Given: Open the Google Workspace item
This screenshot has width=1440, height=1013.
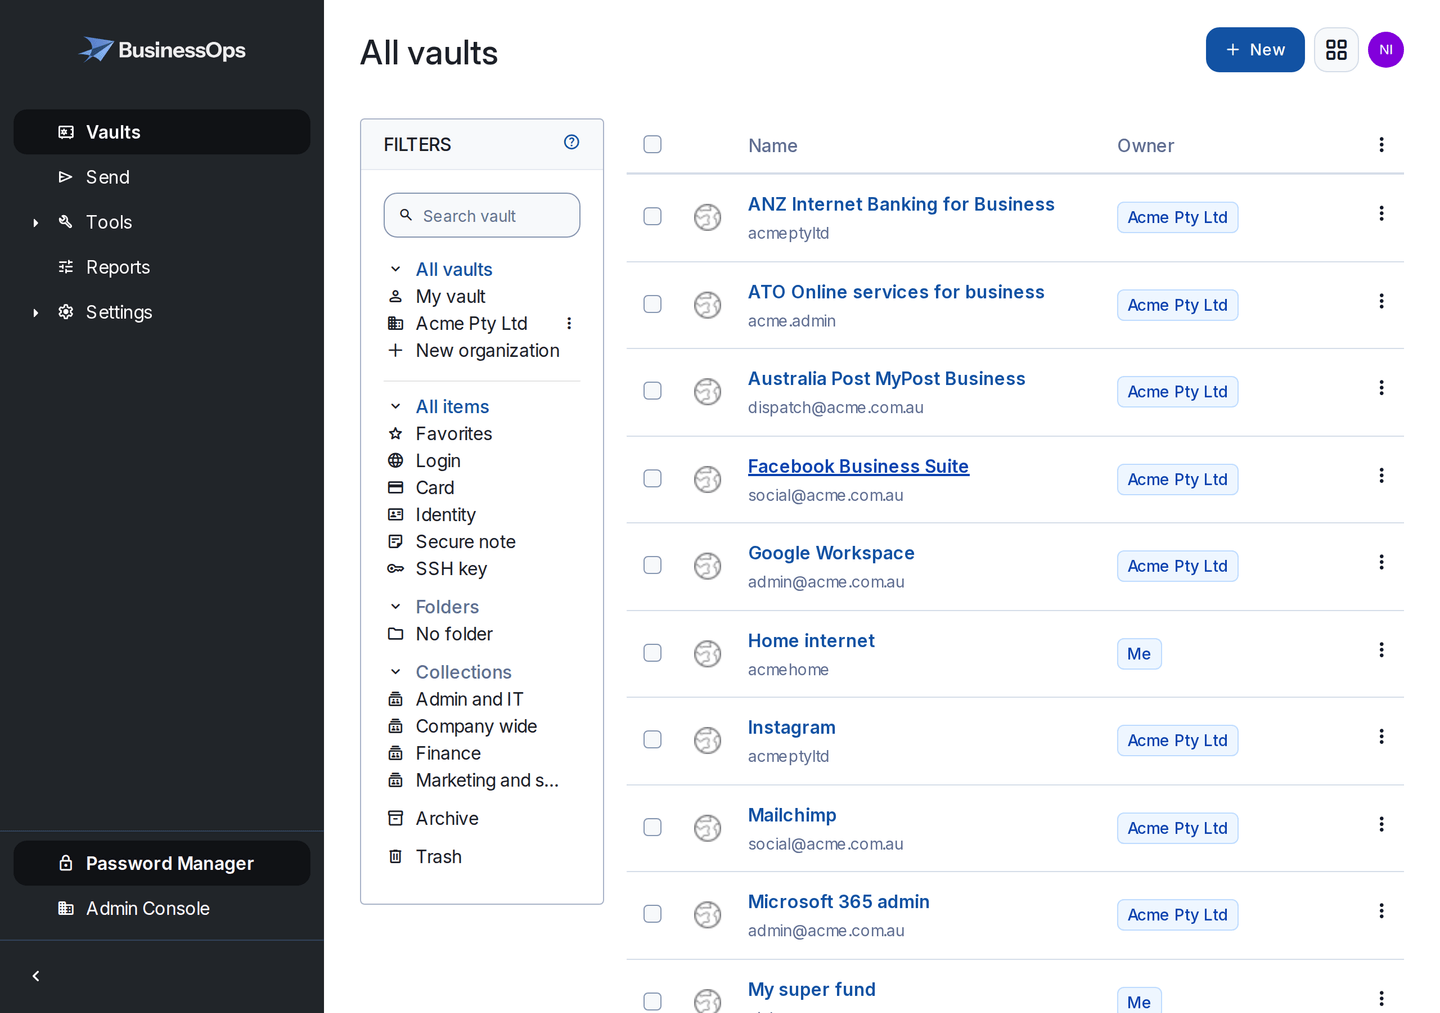Looking at the screenshot, I should pyautogui.click(x=831, y=553).
